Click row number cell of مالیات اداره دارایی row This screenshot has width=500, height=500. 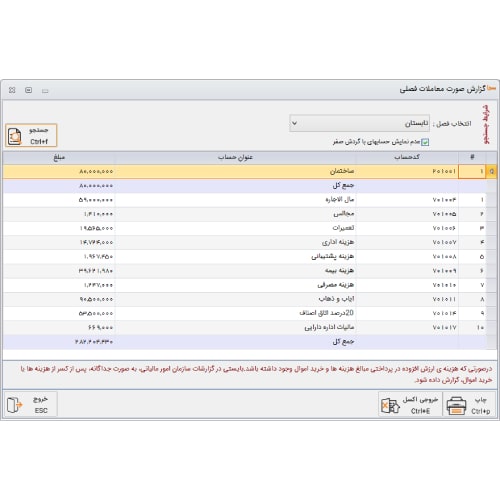click(472, 327)
